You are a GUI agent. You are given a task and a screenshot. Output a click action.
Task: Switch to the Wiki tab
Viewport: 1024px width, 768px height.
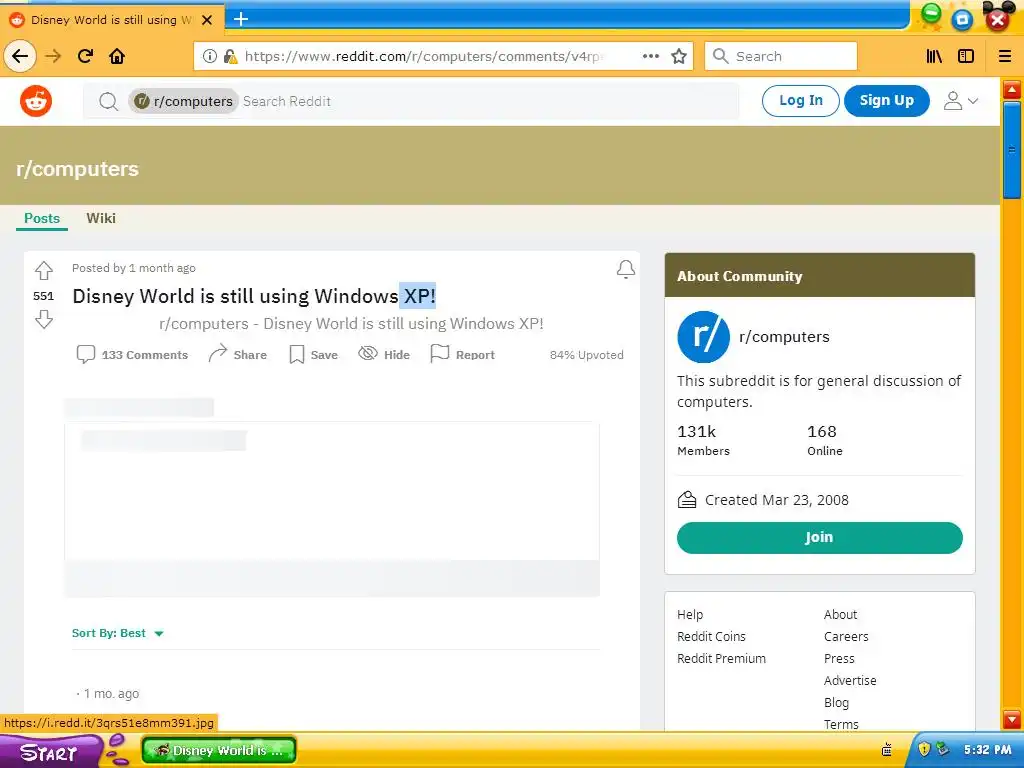click(x=101, y=218)
